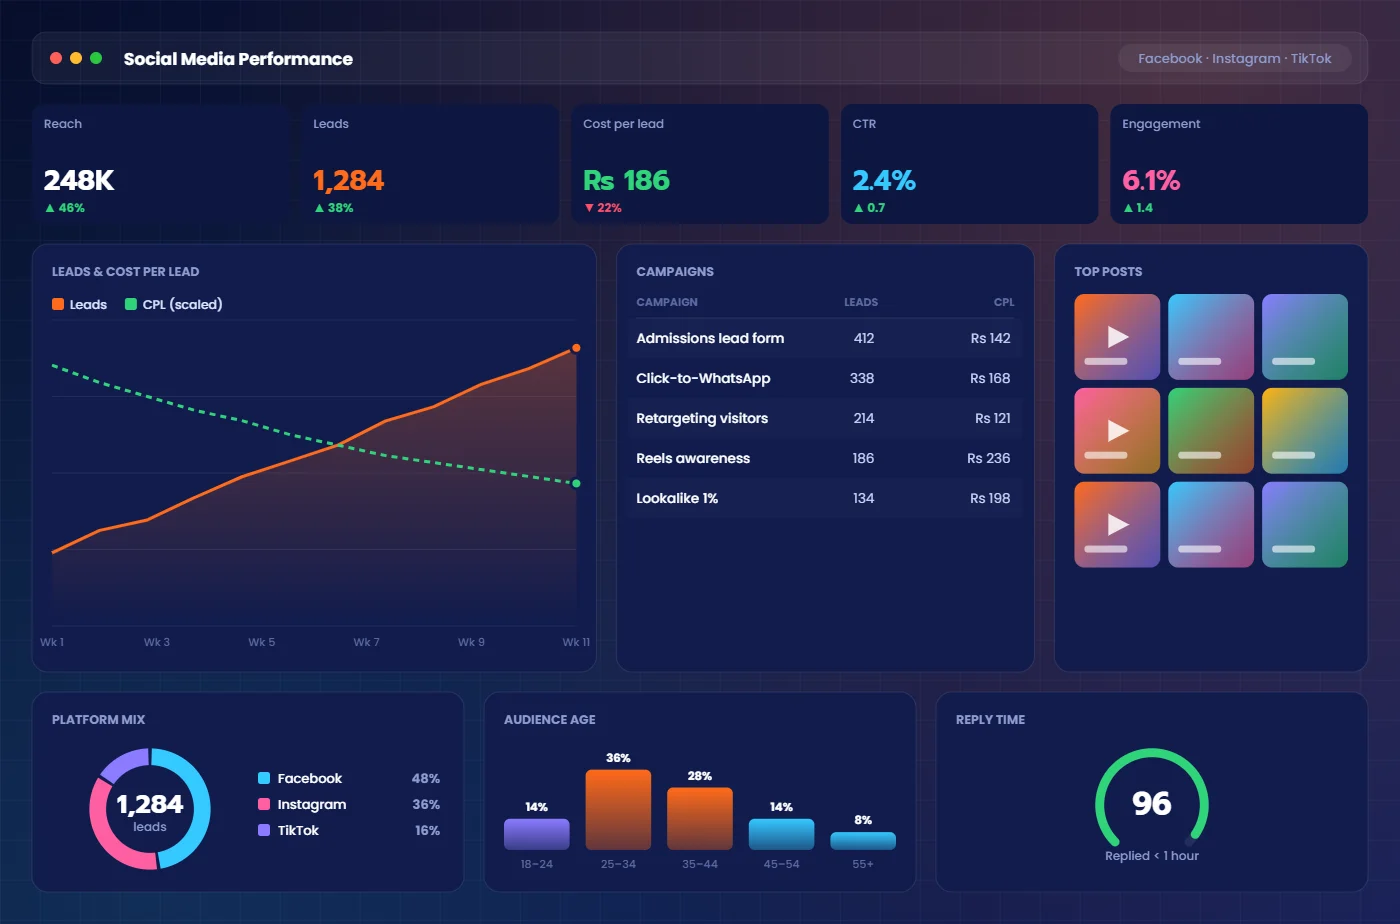Click the green Rs 186 value
Screen dimensions: 1400x924
coord(626,180)
